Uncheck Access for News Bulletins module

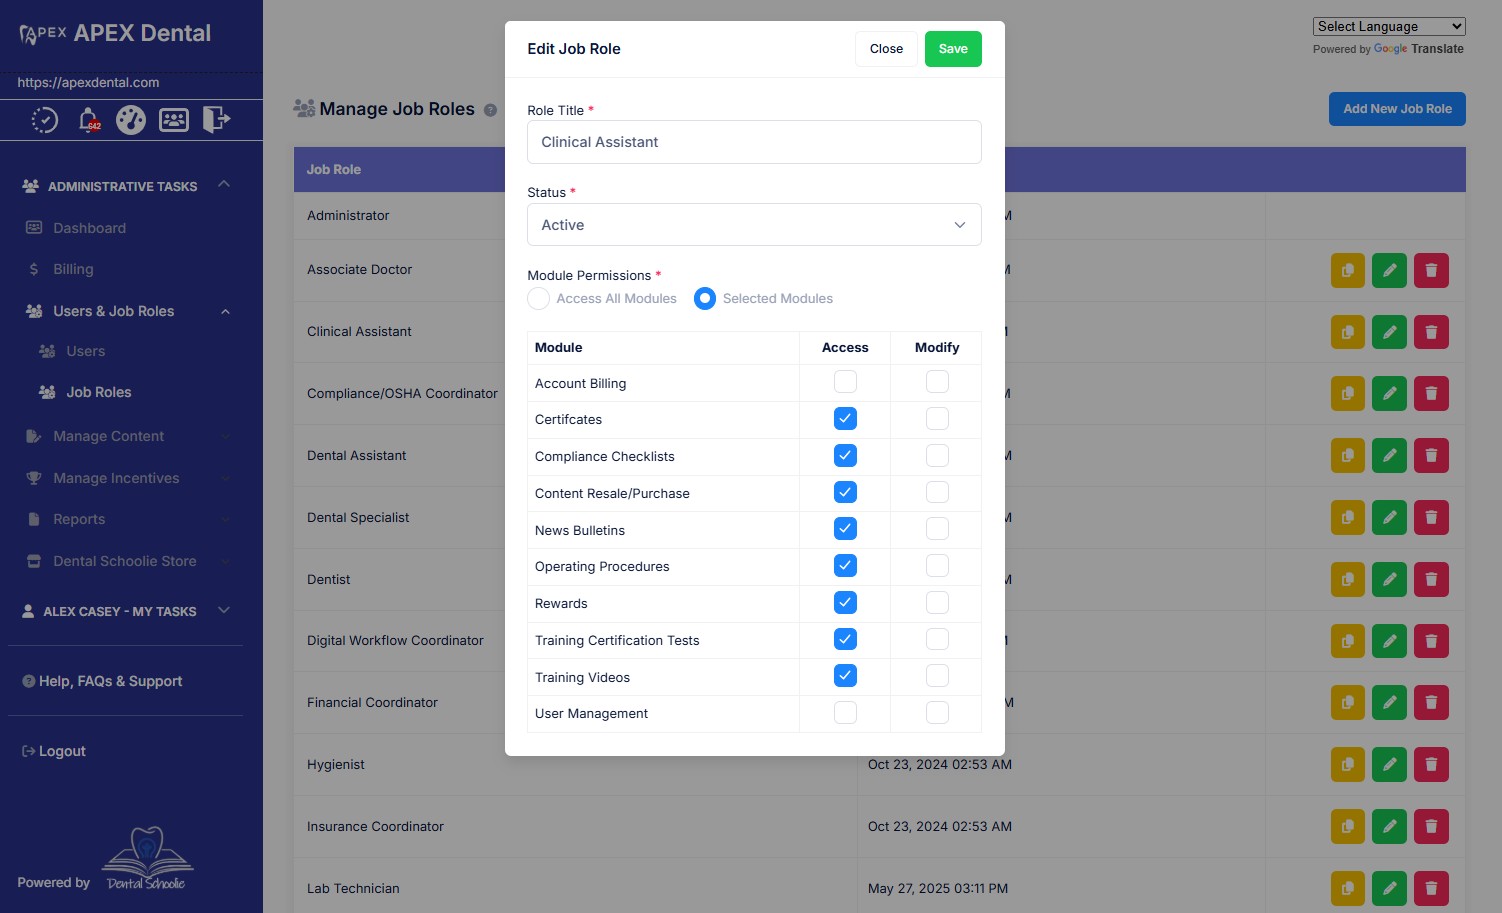(845, 529)
